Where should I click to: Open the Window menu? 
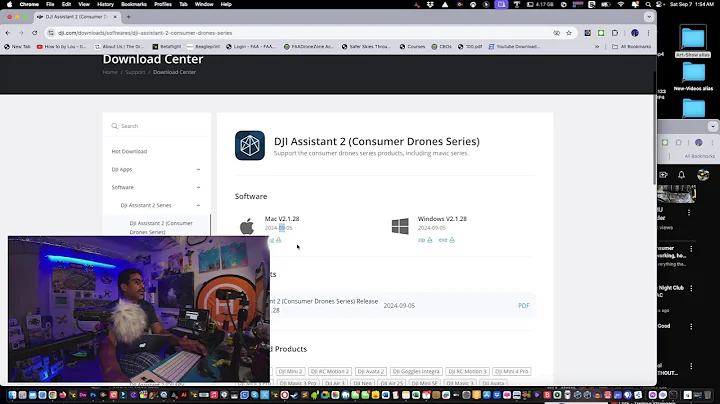204,4
